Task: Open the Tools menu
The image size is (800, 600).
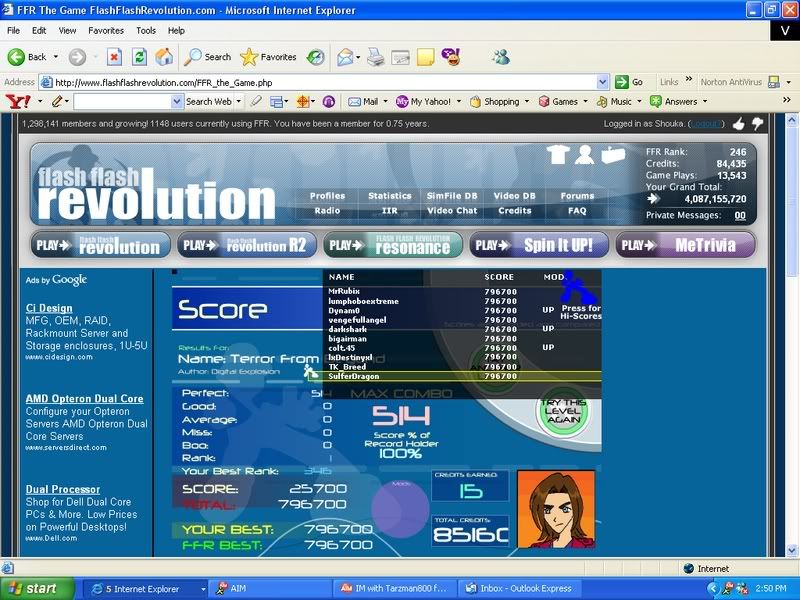Action: [146, 31]
